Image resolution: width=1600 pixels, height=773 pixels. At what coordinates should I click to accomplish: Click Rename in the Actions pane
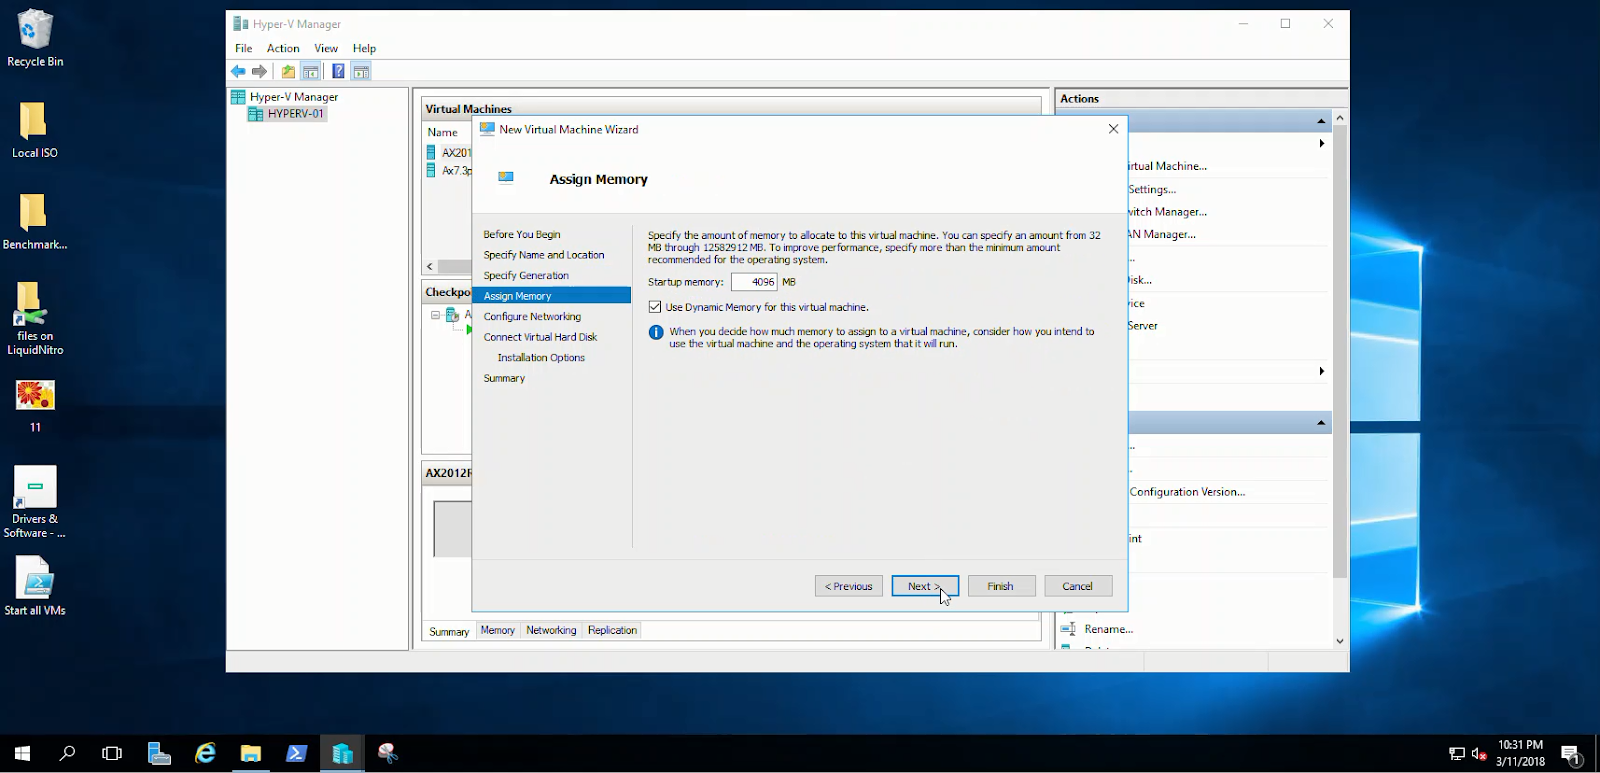(1109, 629)
